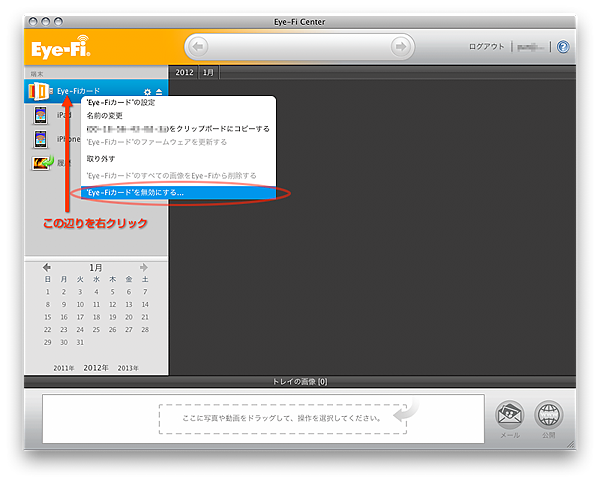Click the 公開 label under globe
The image size is (600, 491).
[x=549, y=436]
